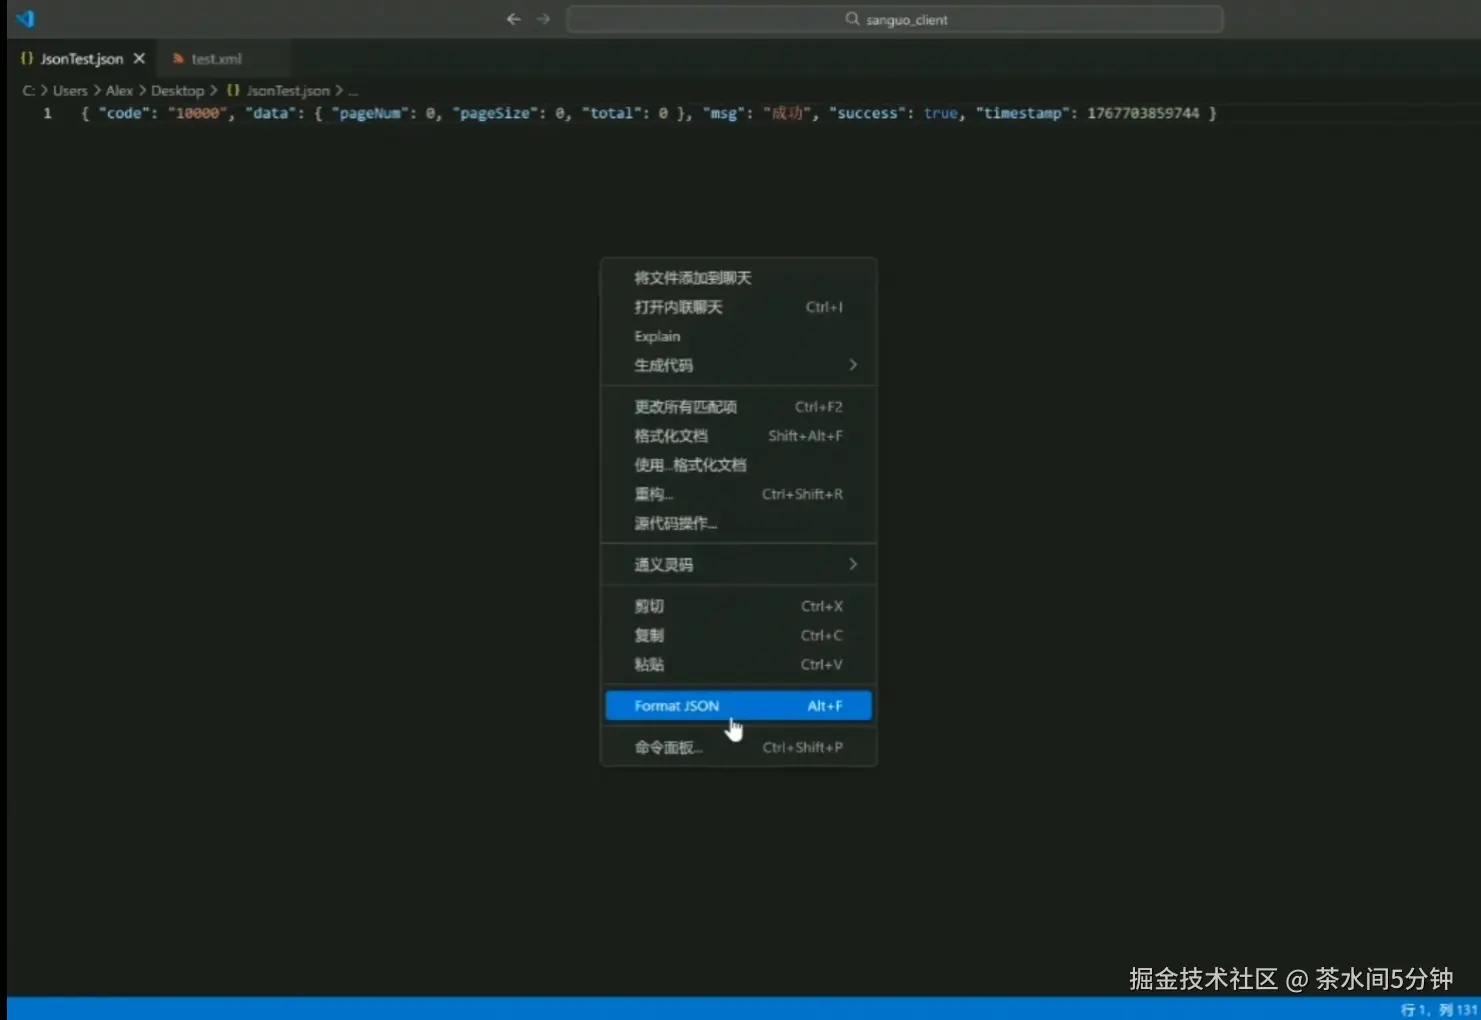1481x1020 pixels.
Task: Click the Users breadcrumb segment
Action: click(70, 90)
